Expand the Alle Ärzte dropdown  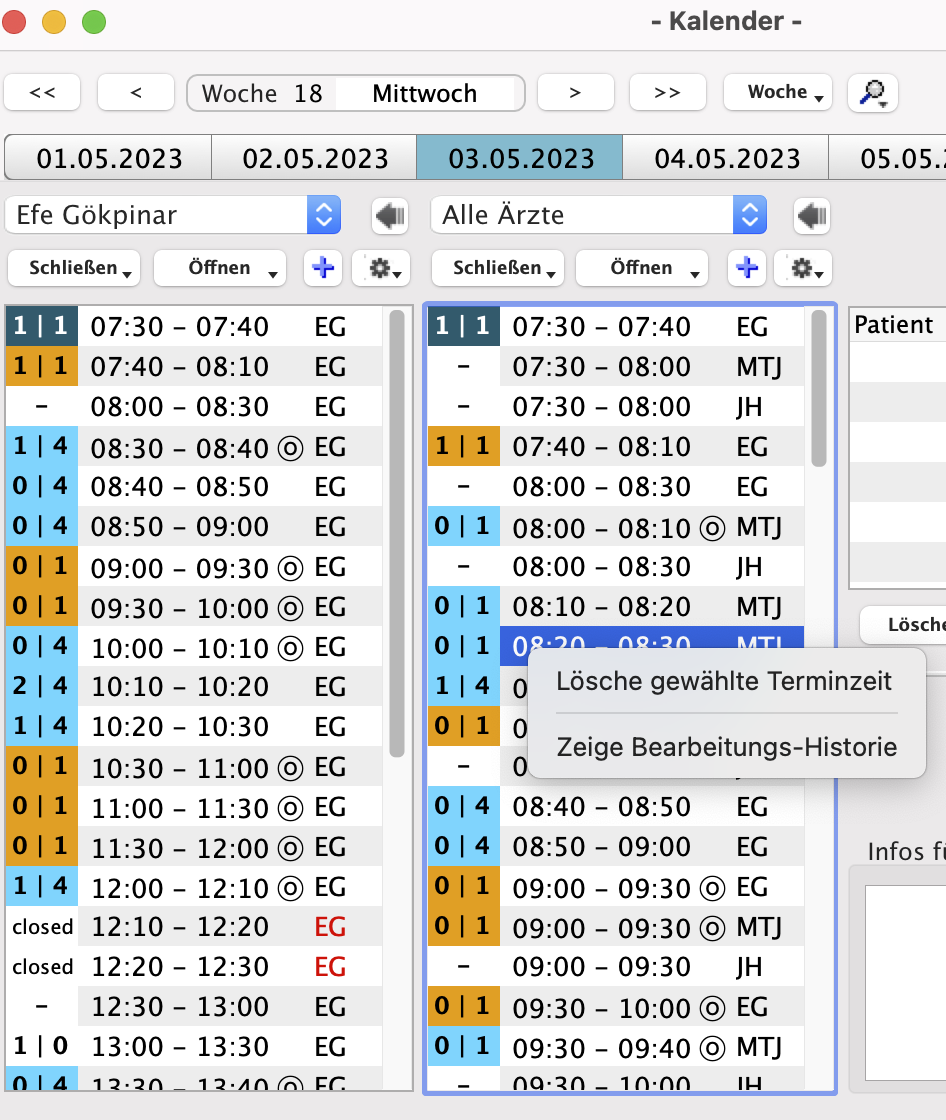click(x=748, y=215)
